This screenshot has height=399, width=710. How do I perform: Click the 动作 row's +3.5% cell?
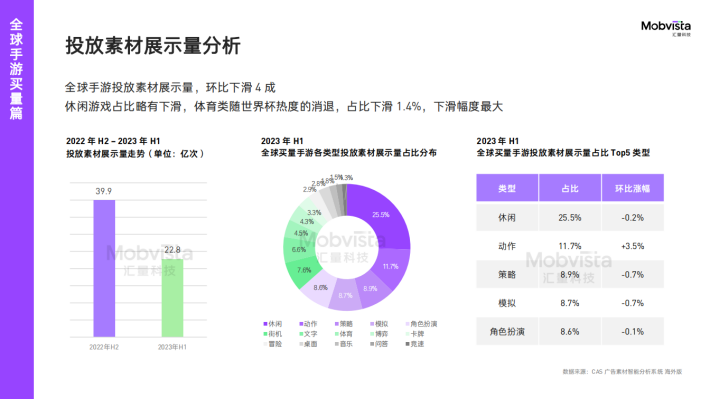coord(633,246)
